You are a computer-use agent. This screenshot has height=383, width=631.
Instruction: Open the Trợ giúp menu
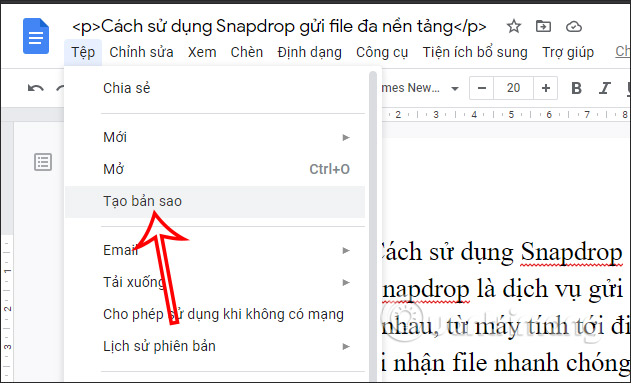[568, 52]
